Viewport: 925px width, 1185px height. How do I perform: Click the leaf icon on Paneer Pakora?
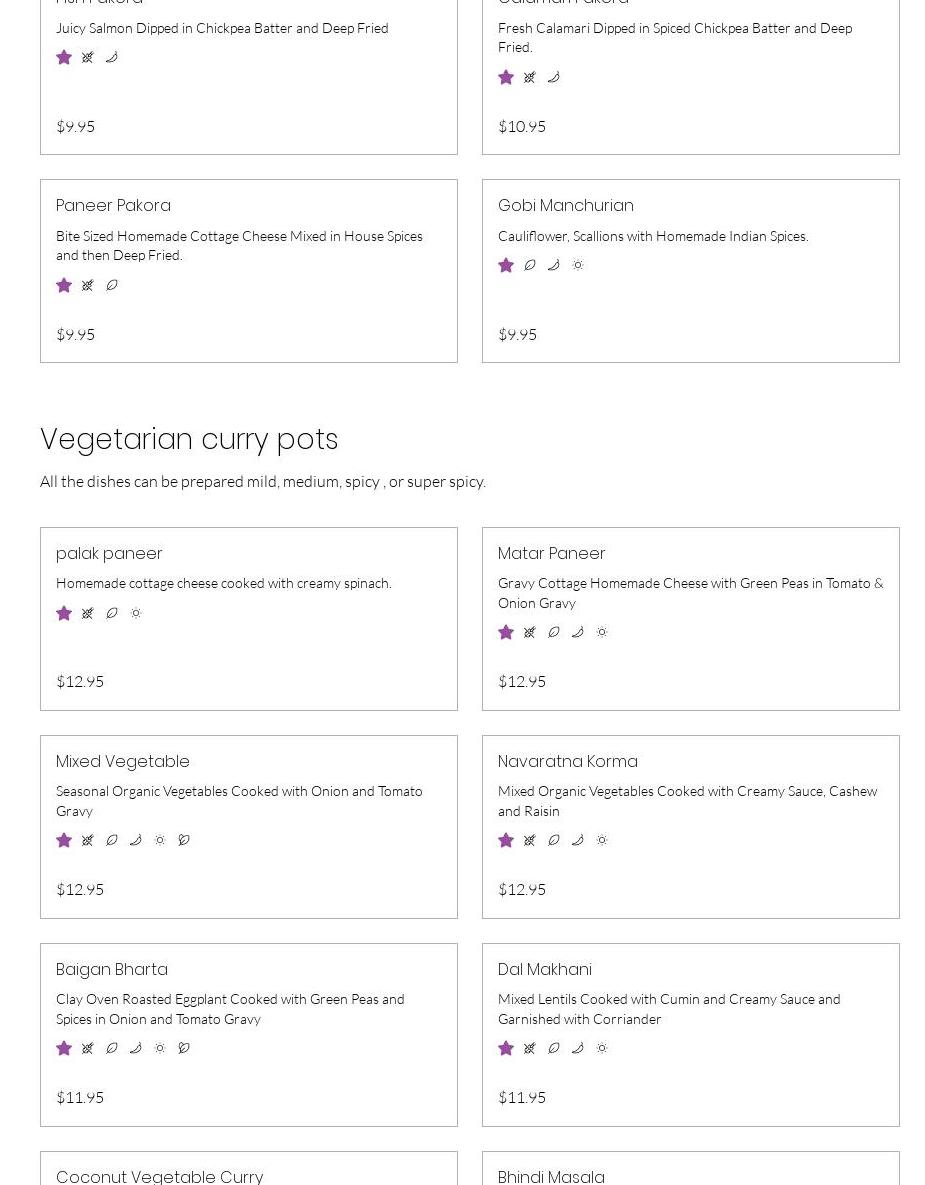[112, 285]
